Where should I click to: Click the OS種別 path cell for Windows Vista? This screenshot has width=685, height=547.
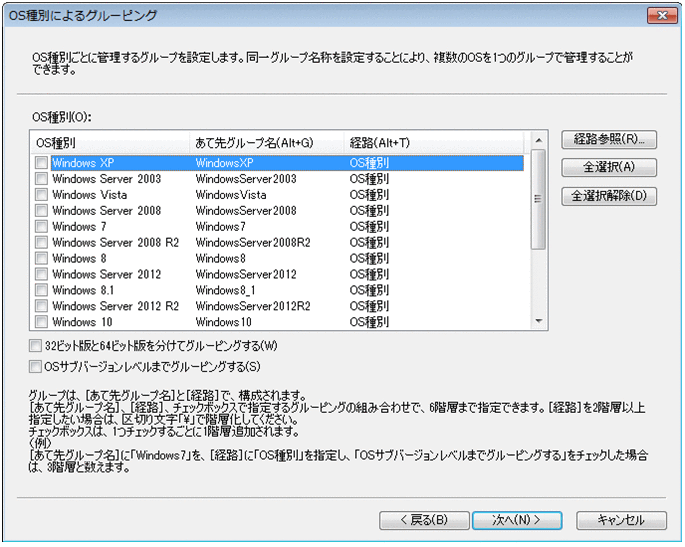(x=369, y=195)
